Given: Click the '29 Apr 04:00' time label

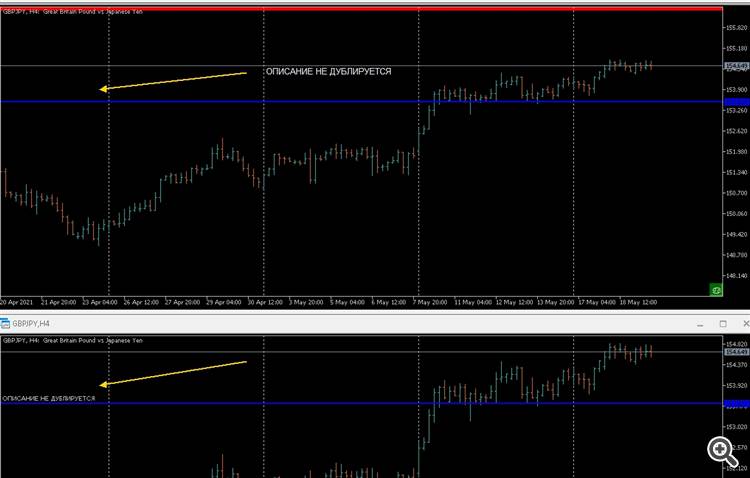Looking at the screenshot, I should point(223,302).
